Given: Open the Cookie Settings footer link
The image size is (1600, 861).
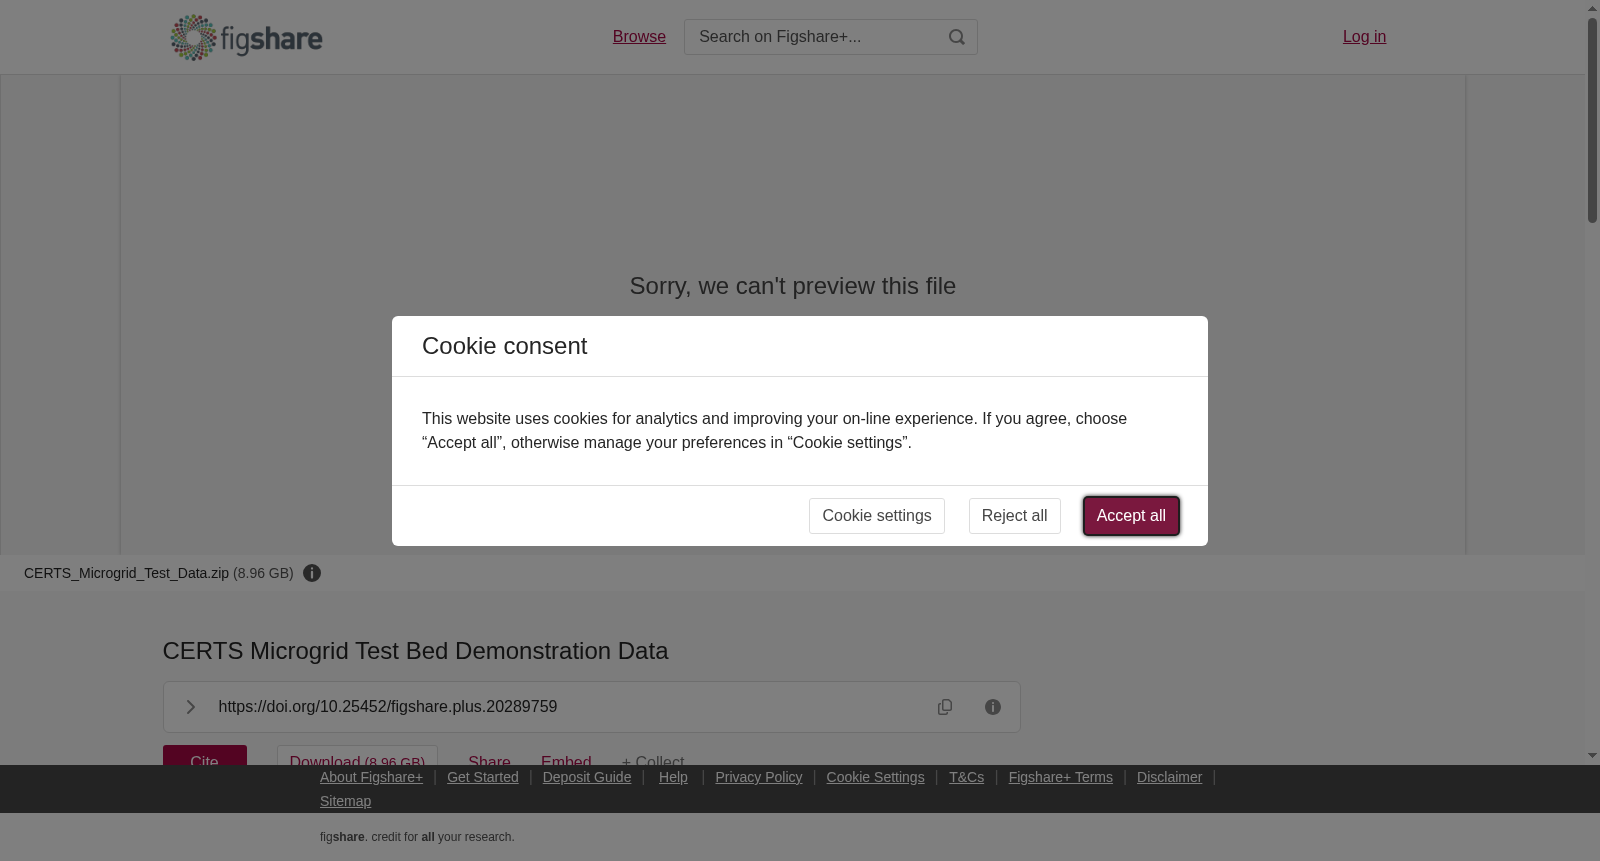Looking at the screenshot, I should pos(875,777).
